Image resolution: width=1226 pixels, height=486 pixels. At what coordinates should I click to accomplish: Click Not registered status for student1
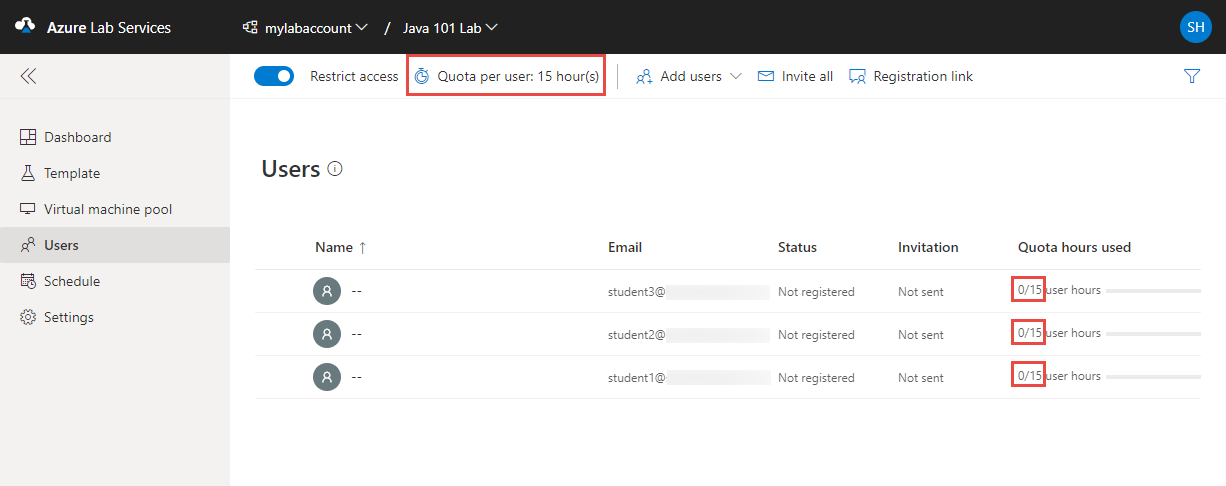click(816, 378)
